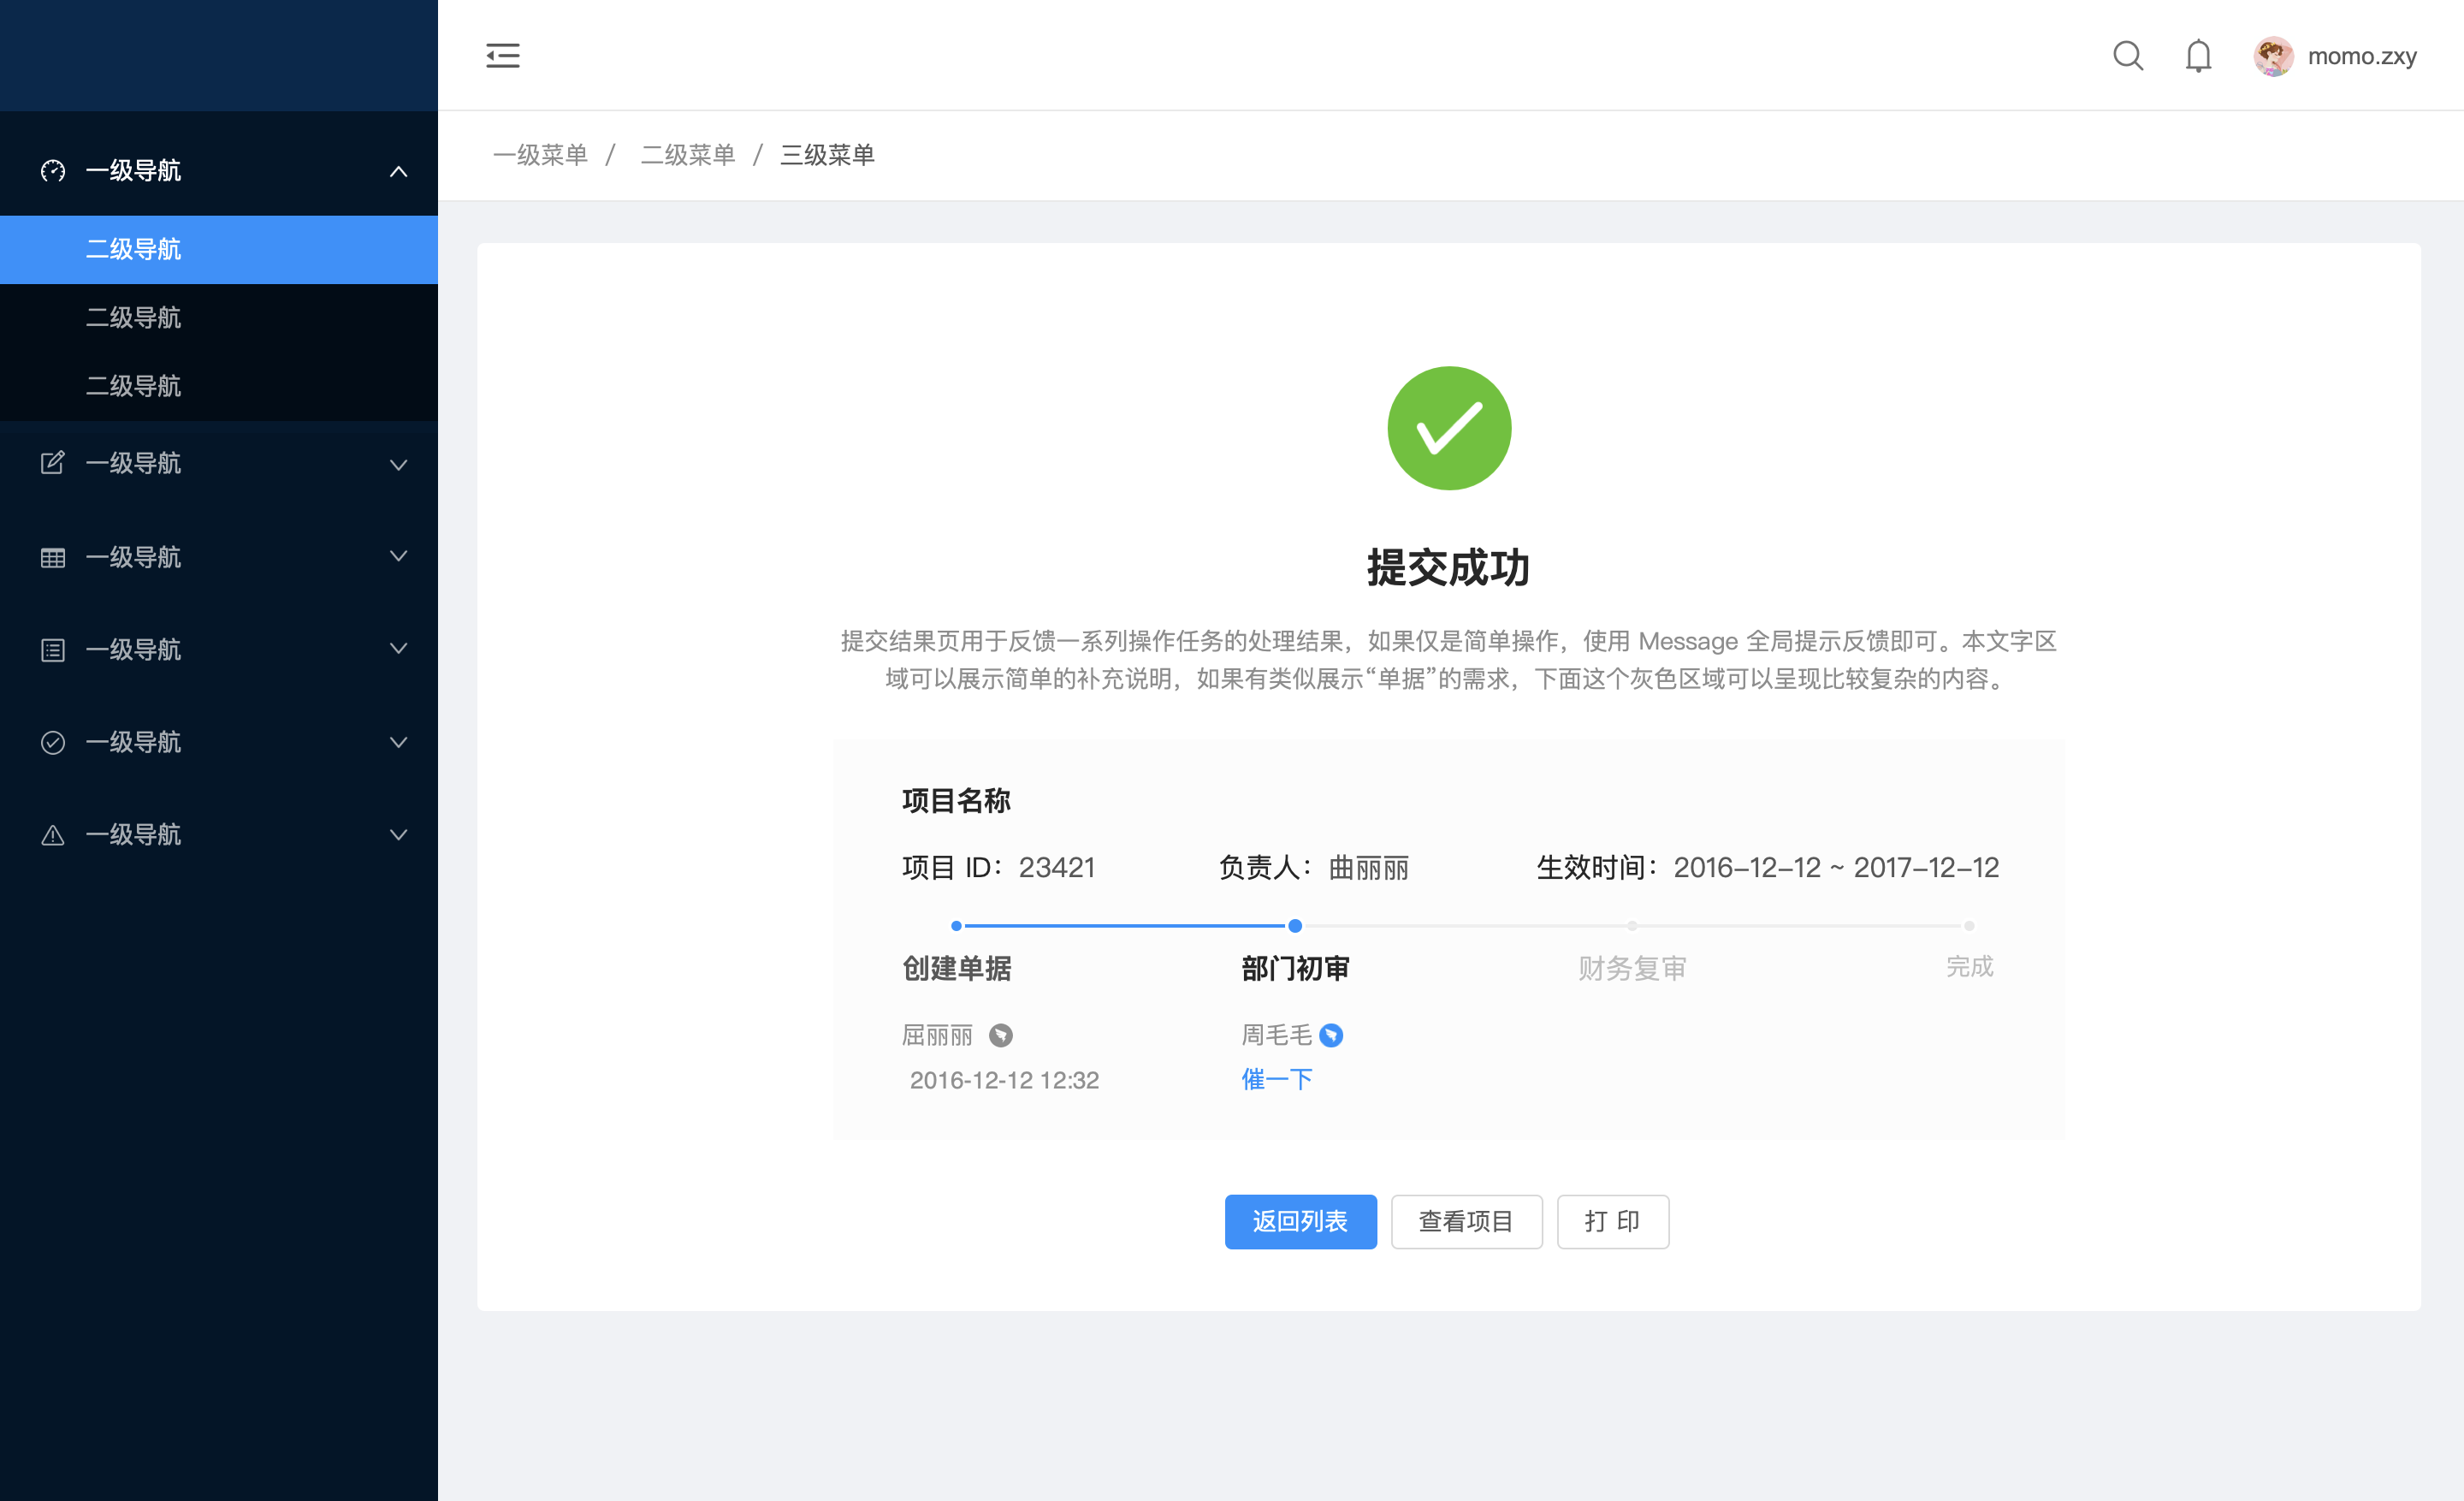This screenshot has height=1501, width=2464.
Task: Select the highlighted 二级导航 menu item
Action: click(134, 249)
